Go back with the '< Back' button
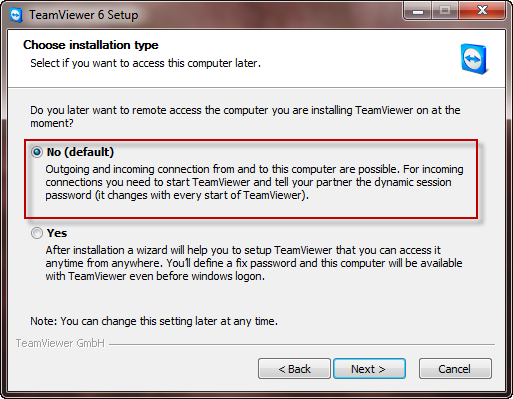The width and height of the screenshot is (513, 399). (294, 369)
